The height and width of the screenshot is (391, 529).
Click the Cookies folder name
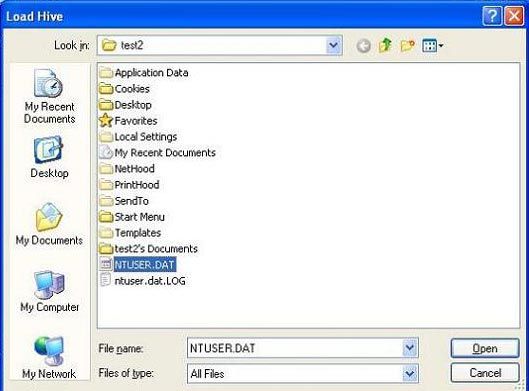point(132,89)
